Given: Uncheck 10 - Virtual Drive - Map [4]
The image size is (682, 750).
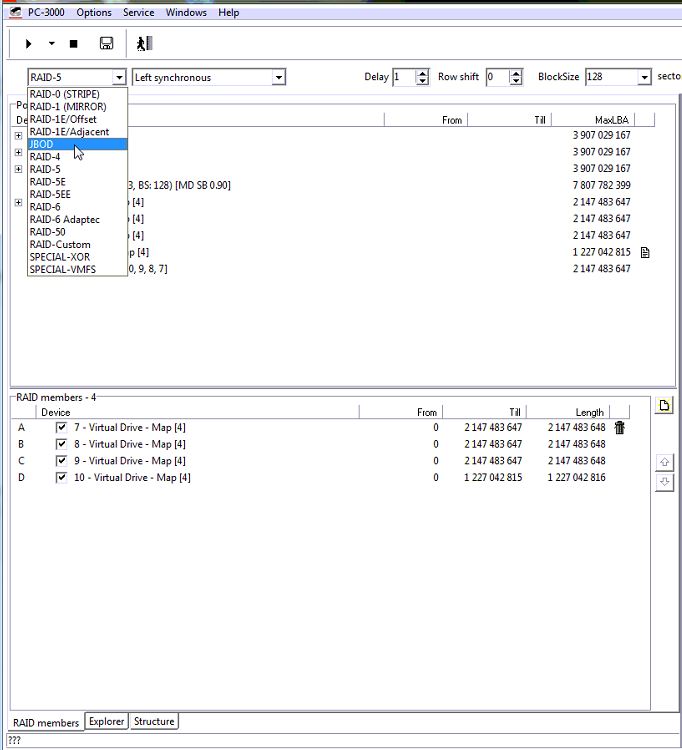Looking at the screenshot, I should click(x=61, y=477).
